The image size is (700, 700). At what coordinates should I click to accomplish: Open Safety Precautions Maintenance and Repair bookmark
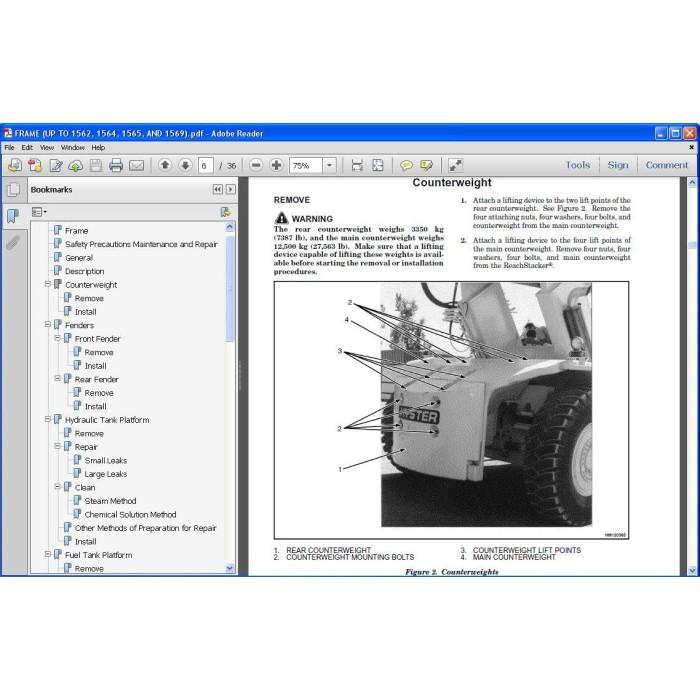pos(141,244)
